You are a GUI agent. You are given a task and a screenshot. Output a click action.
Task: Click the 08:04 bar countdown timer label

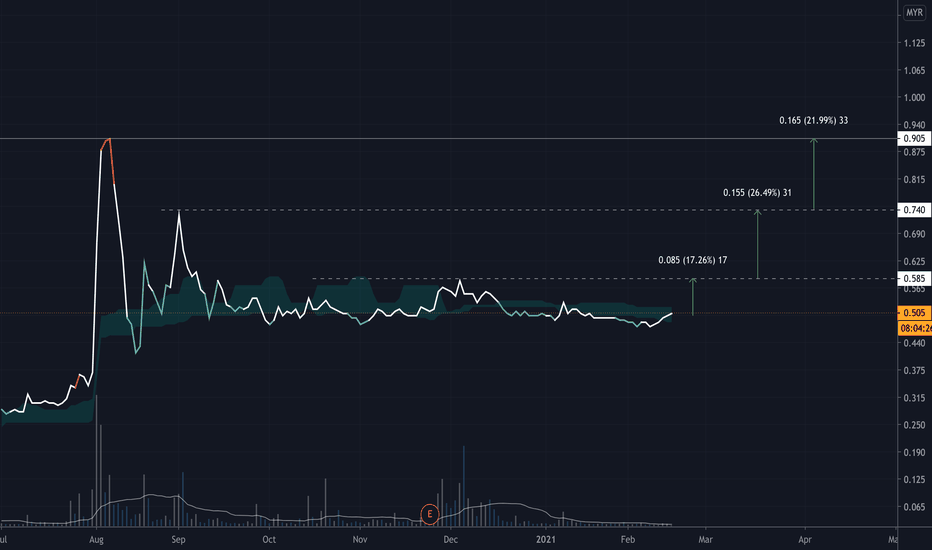tap(915, 328)
